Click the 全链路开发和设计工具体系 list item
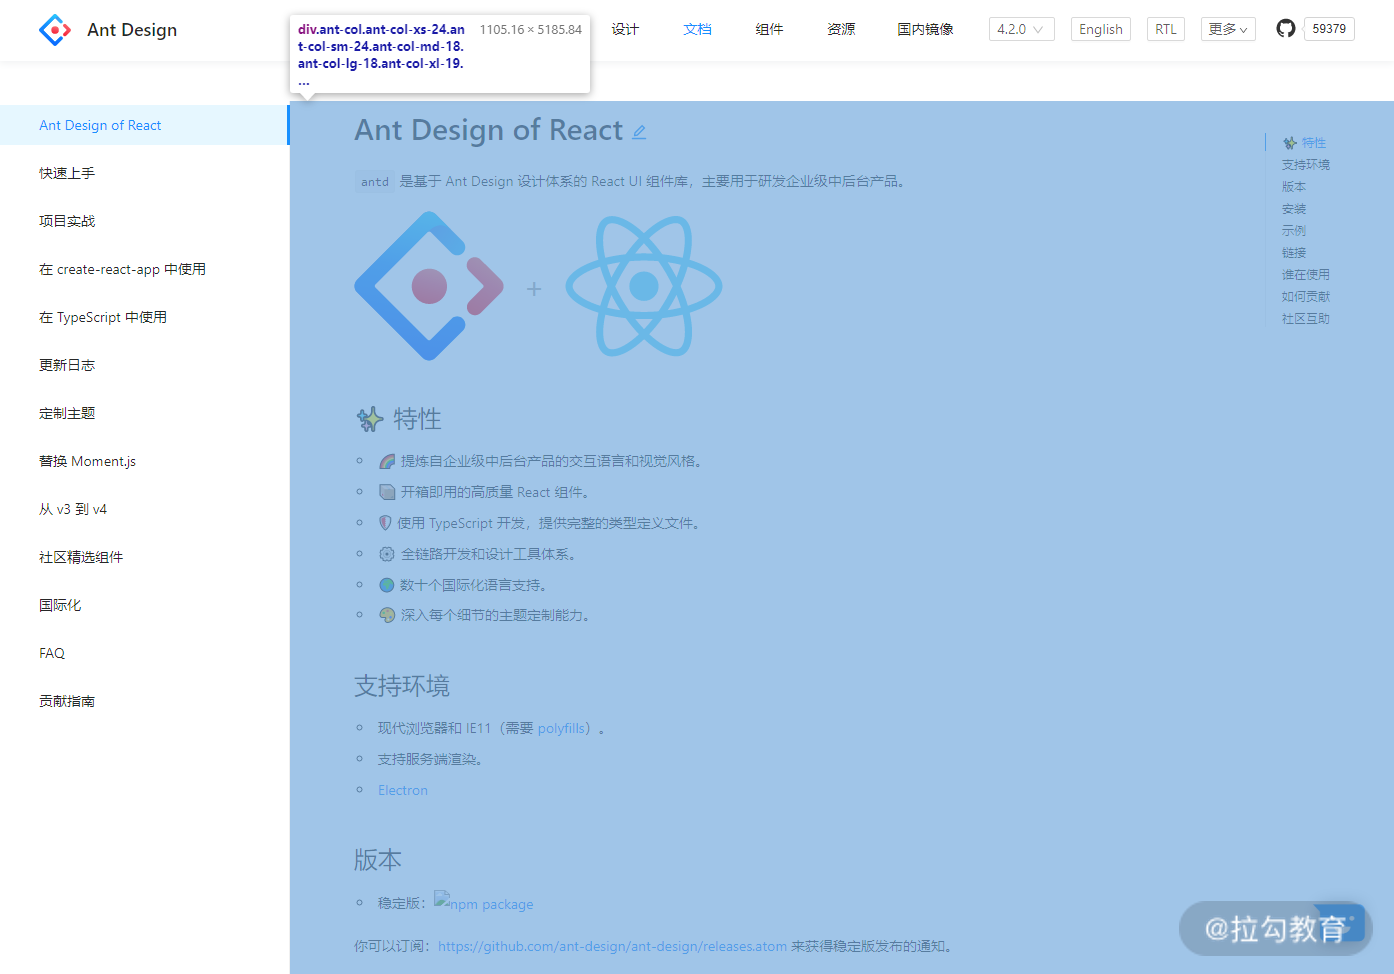The width and height of the screenshot is (1394, 974). tap(488, 554)
